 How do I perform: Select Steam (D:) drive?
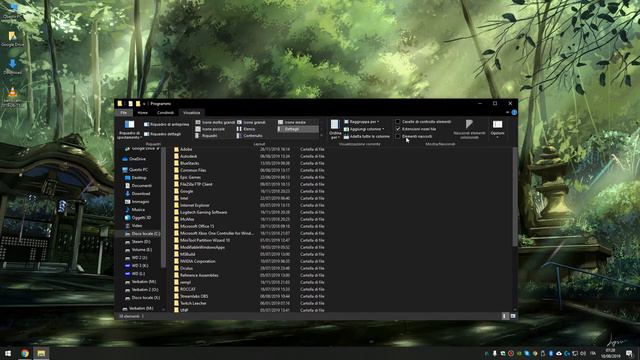coord(138,242)
